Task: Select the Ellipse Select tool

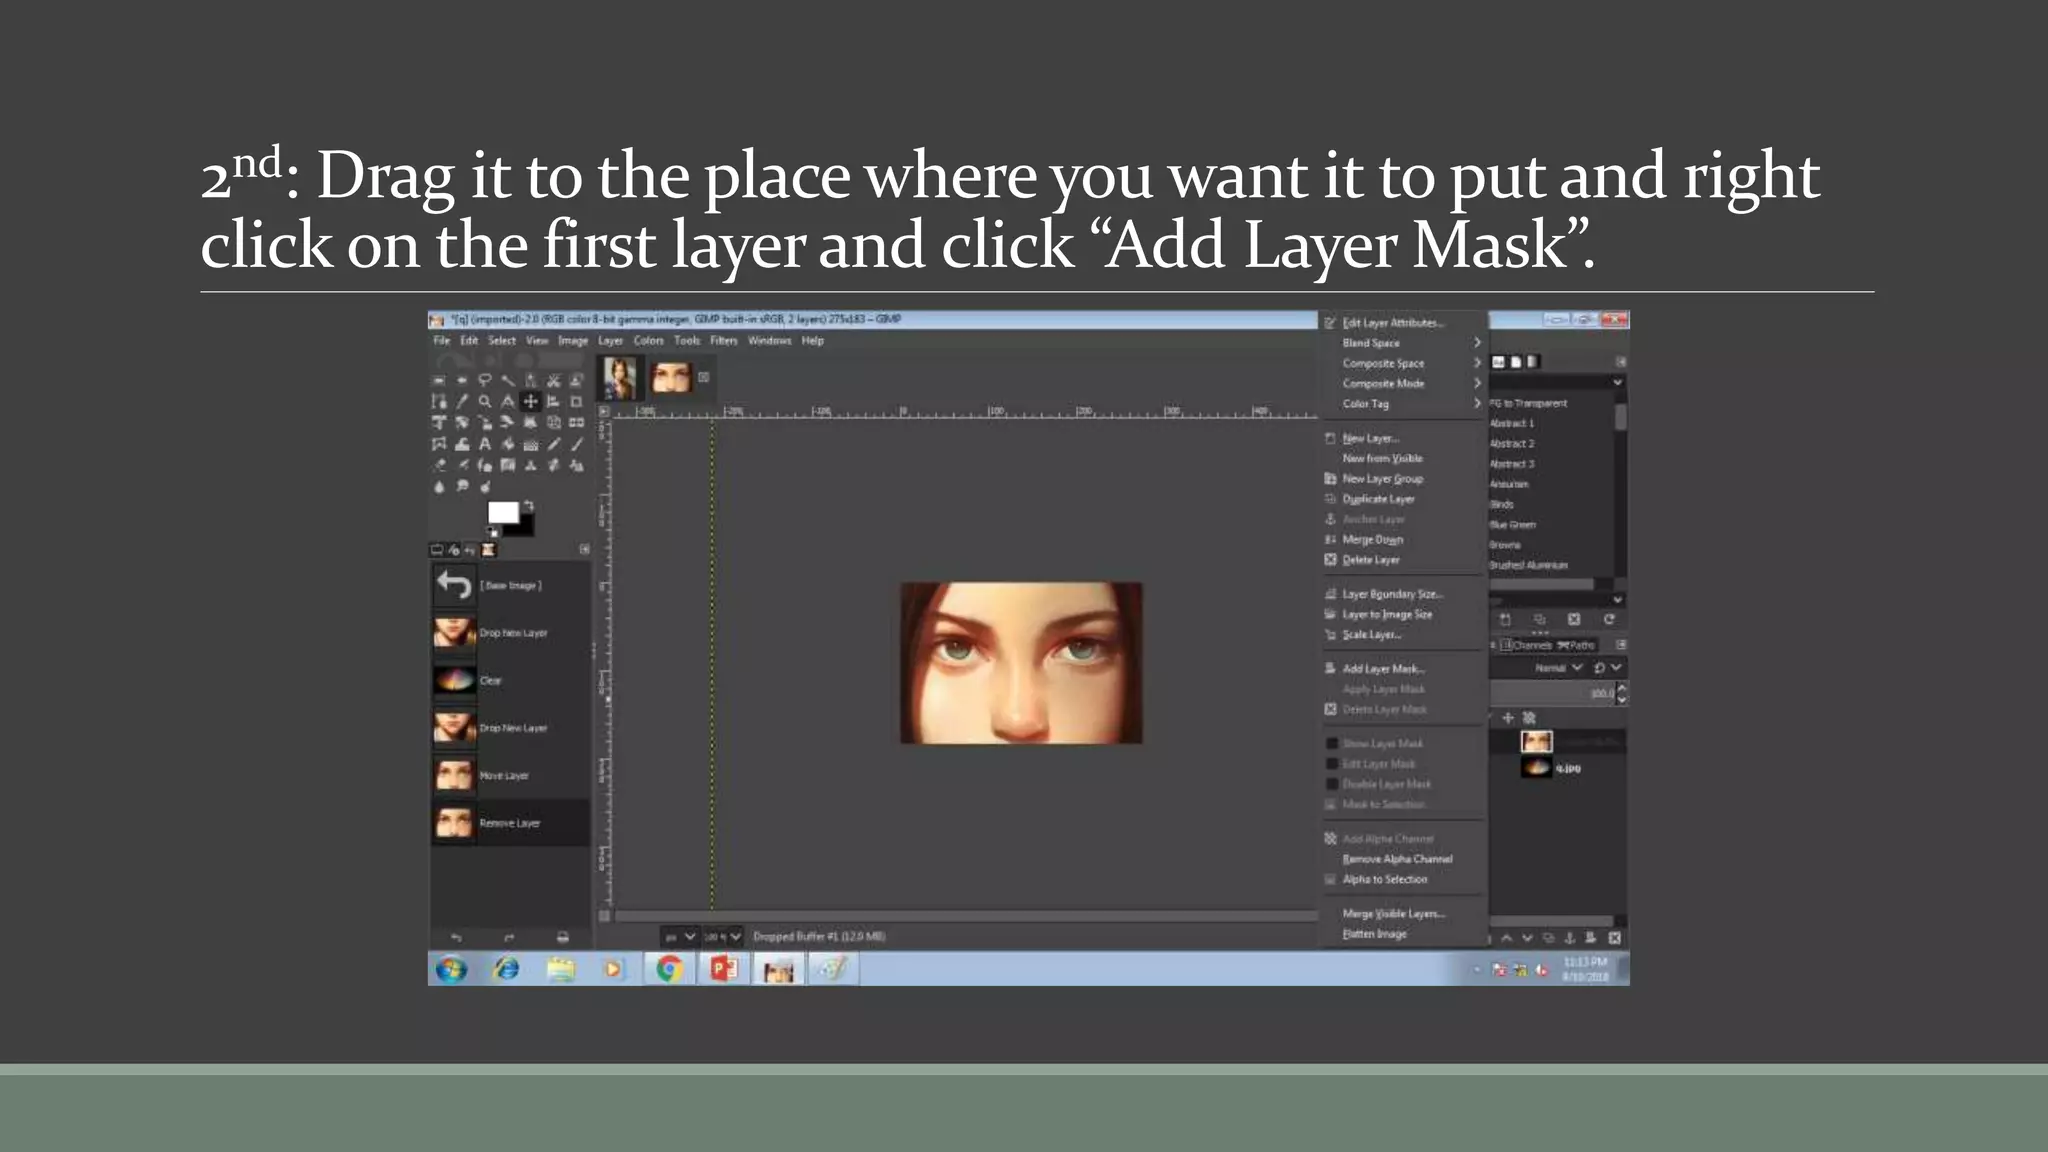Action: click(x=461, y=380)
